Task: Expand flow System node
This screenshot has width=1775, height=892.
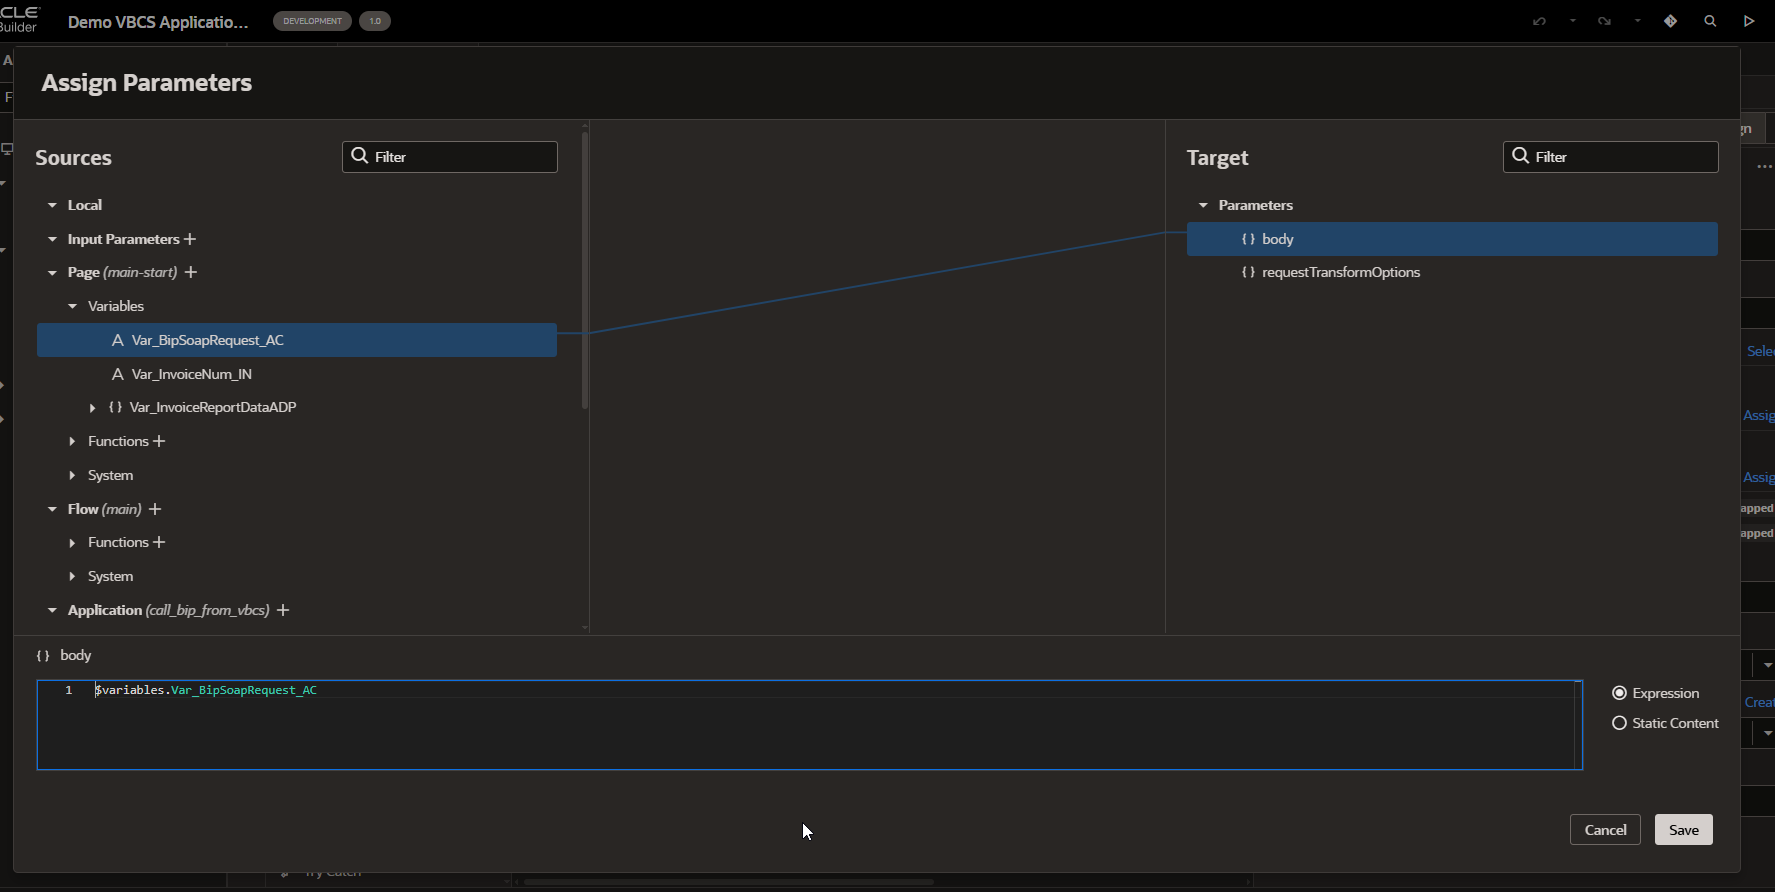Action: [72, 576]
